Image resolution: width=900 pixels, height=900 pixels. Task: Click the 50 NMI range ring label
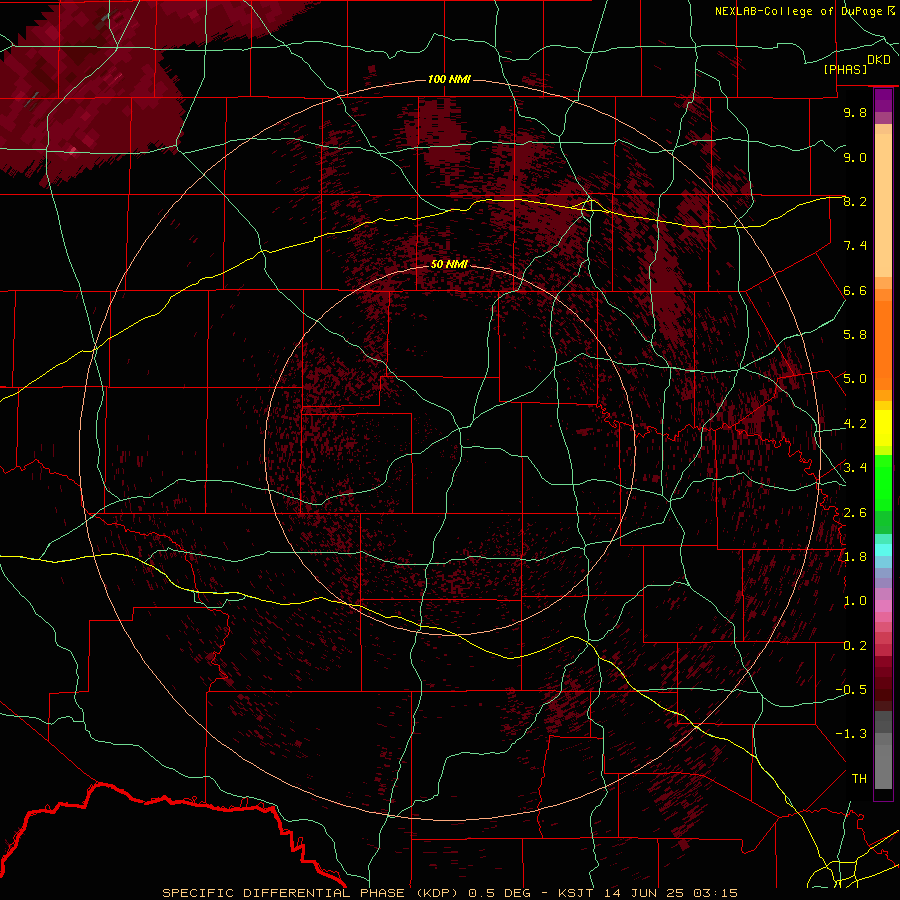tap(449, 264)
